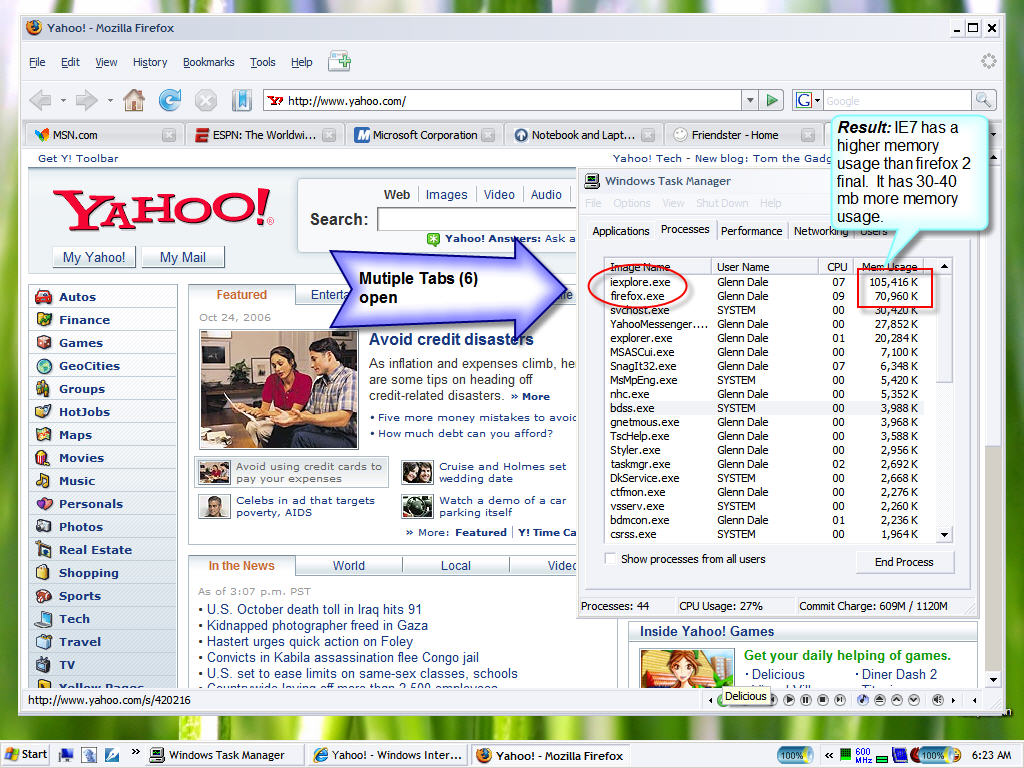
Task: Expand the quick launch overflow chevron
Action: coord(135,752)
